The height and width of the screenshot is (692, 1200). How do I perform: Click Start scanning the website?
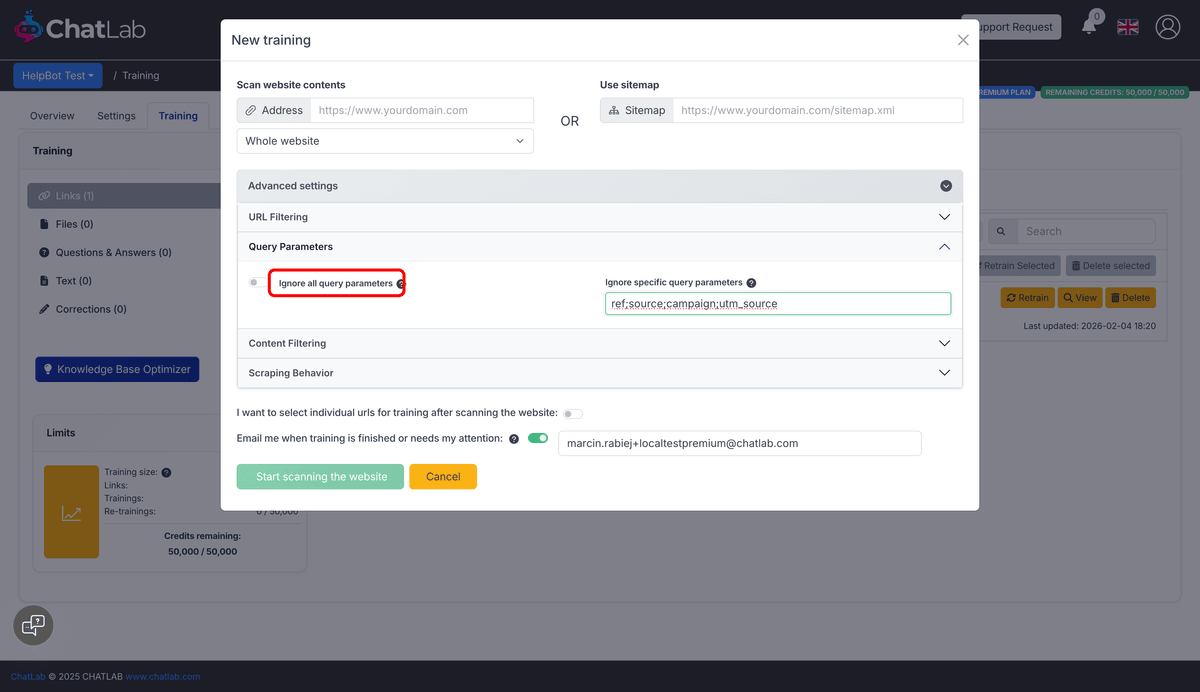click(320, 476)
